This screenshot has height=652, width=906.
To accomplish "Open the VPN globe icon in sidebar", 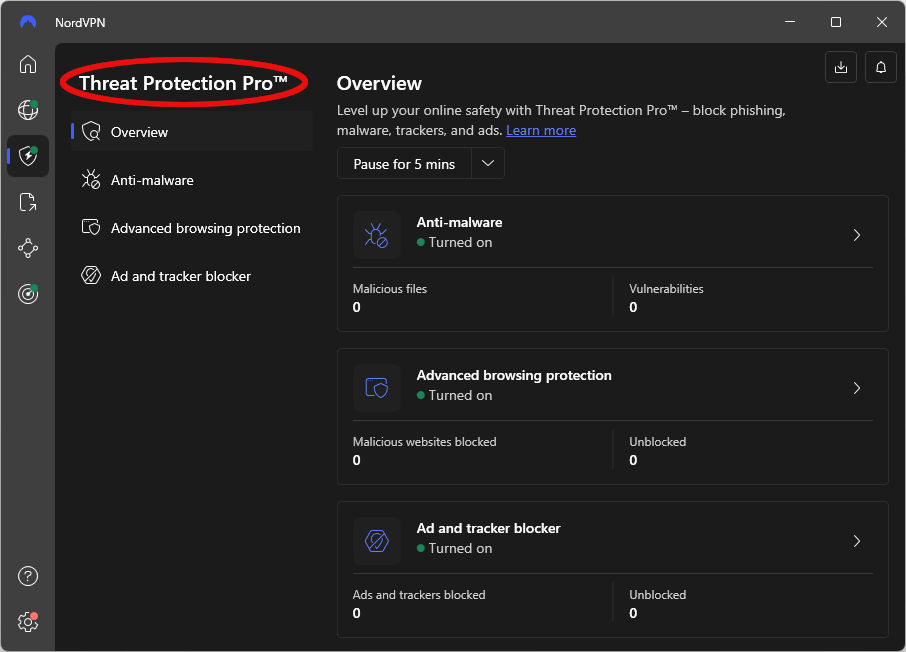I will coord(28,110).
